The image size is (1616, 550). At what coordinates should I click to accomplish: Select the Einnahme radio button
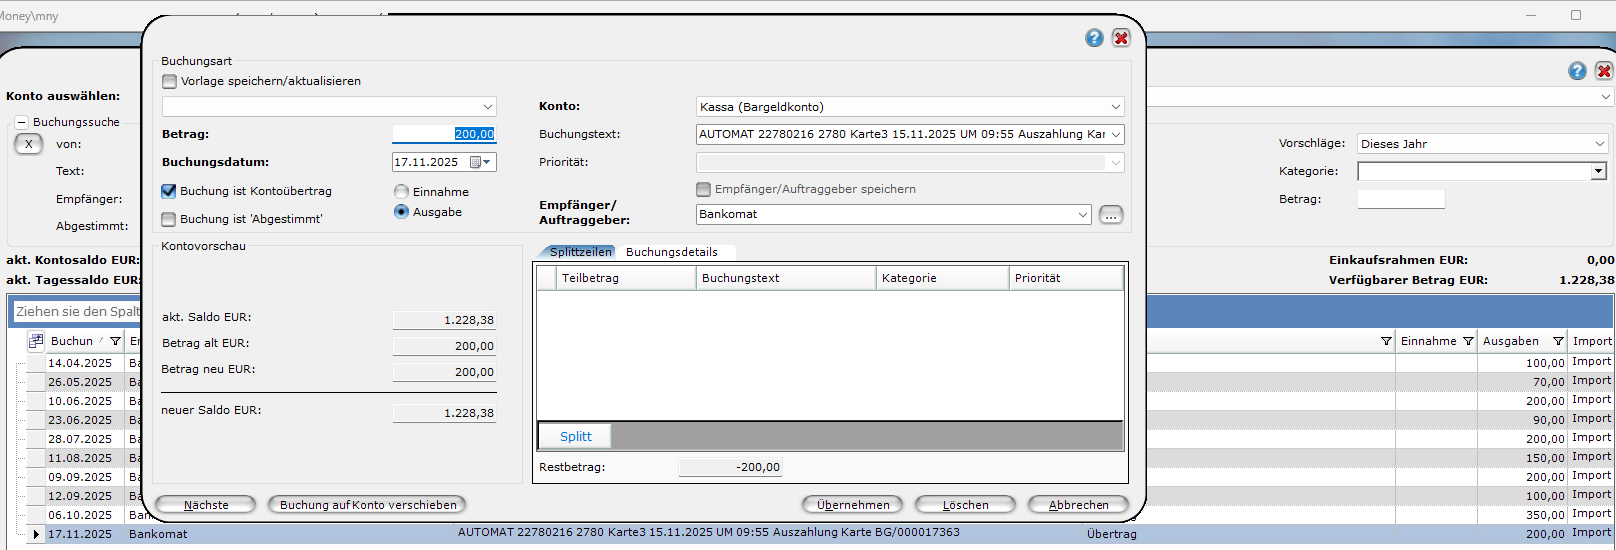pyautogui.click(x=402, y=192)
